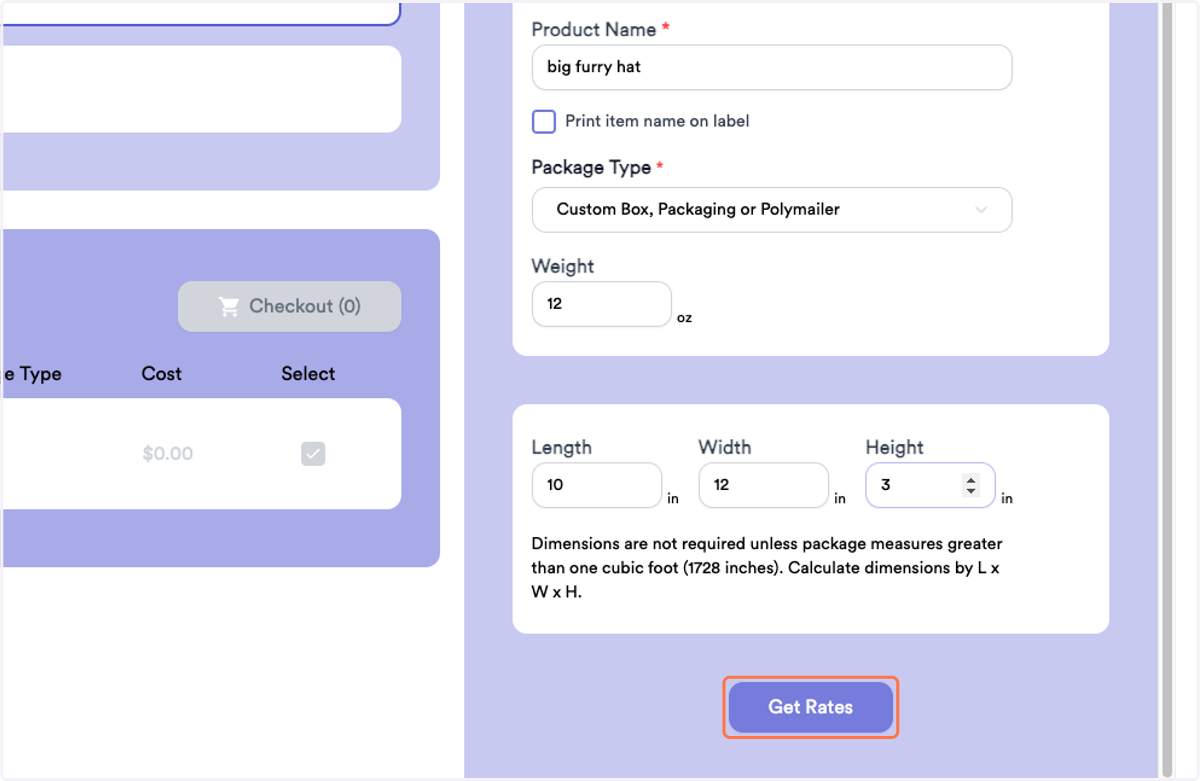Click the 'Dimensions are not required' note

[x=767, y=568]
